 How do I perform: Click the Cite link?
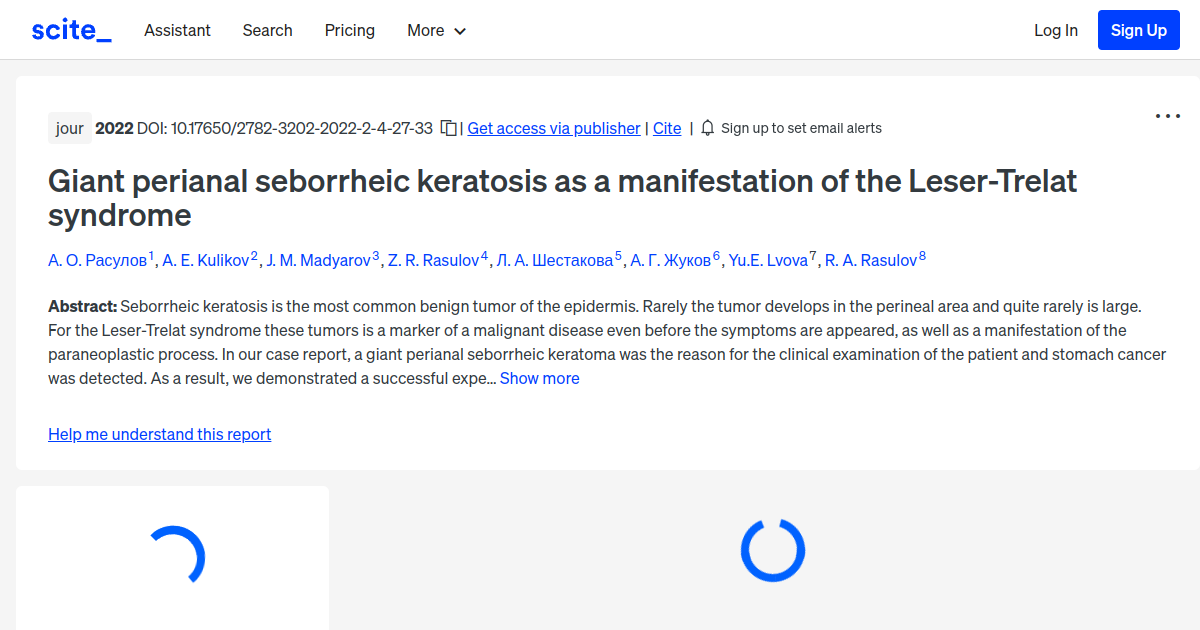point(666,128)
